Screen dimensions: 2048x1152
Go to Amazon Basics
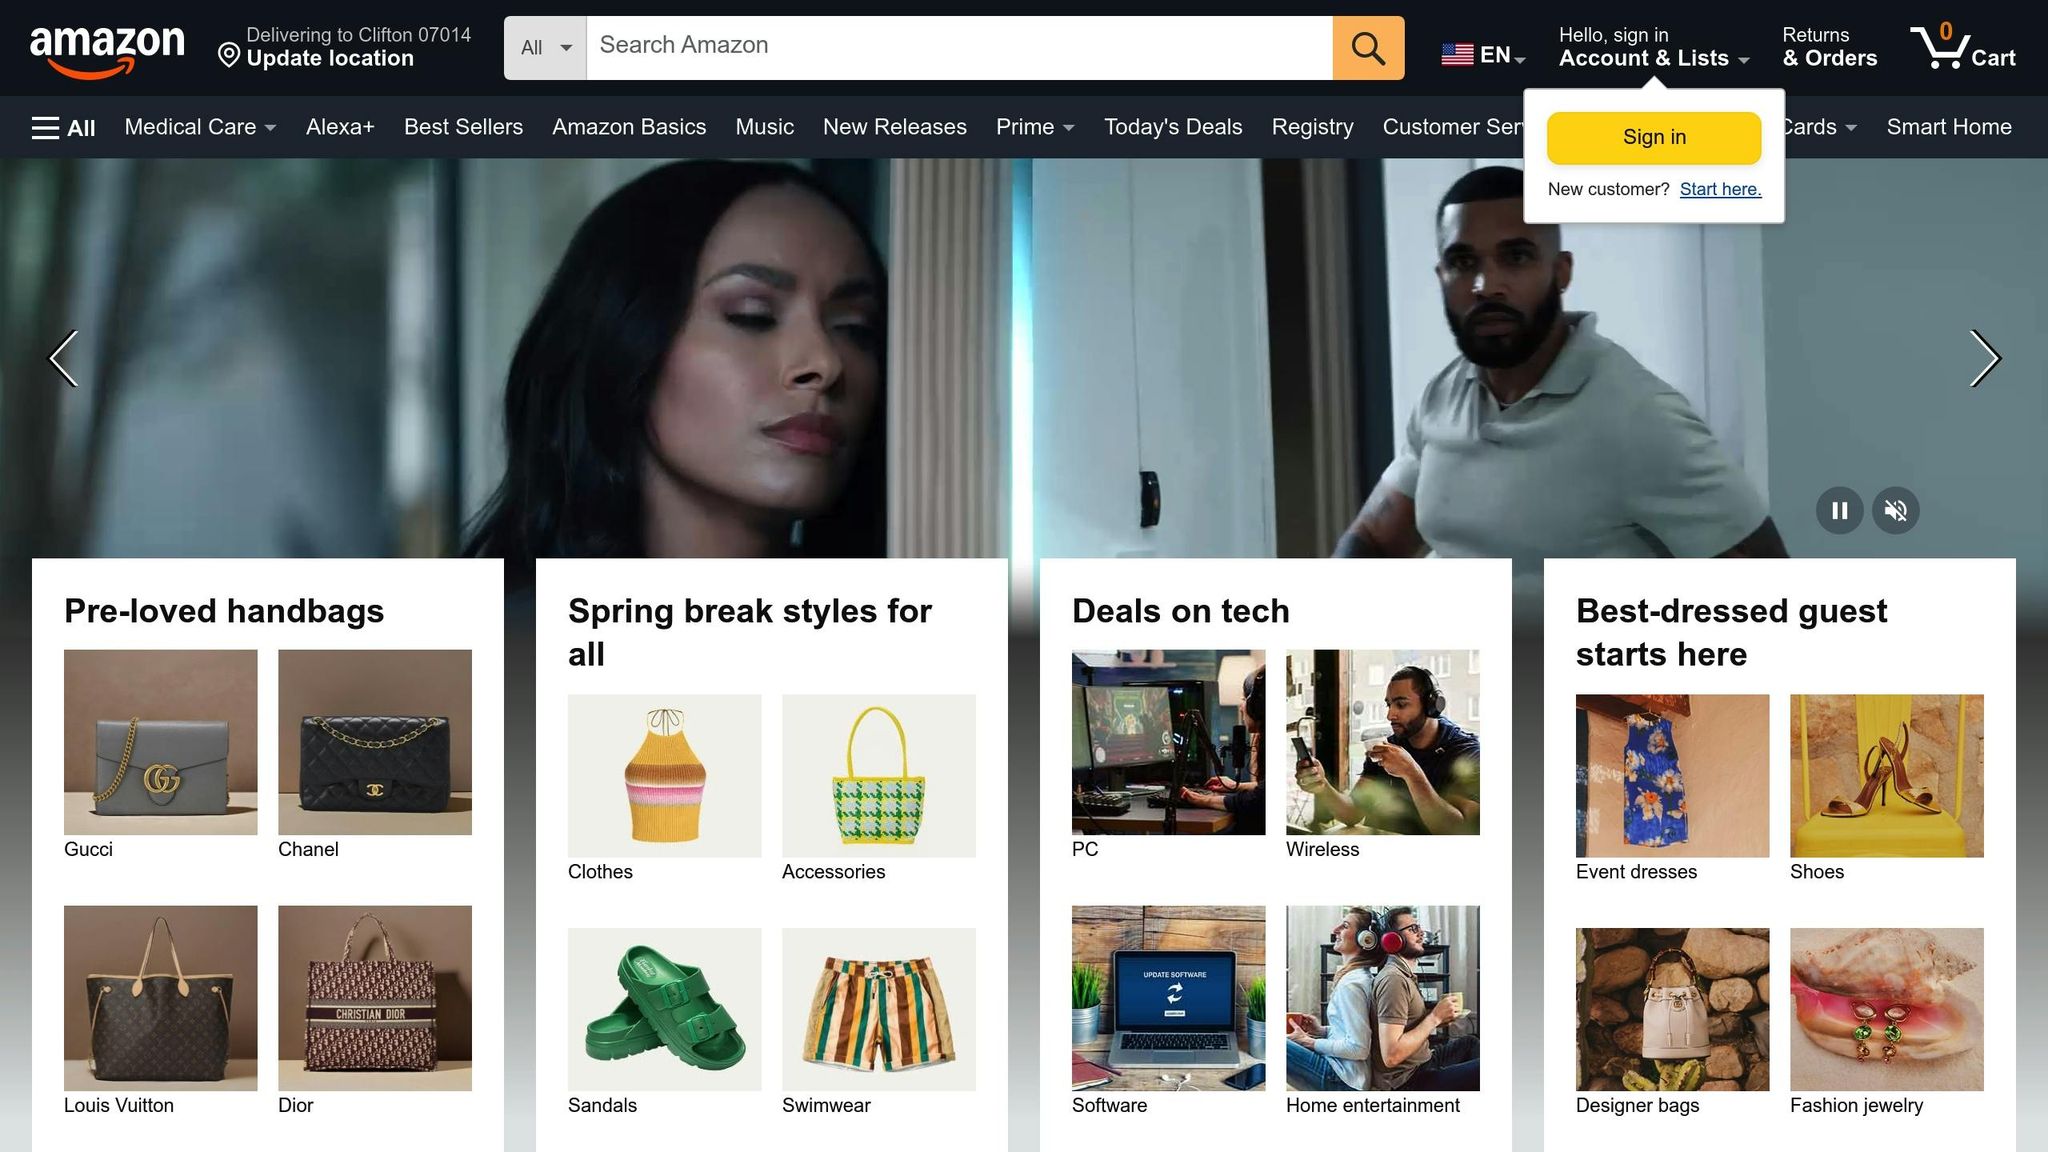[x=629, y=127]
